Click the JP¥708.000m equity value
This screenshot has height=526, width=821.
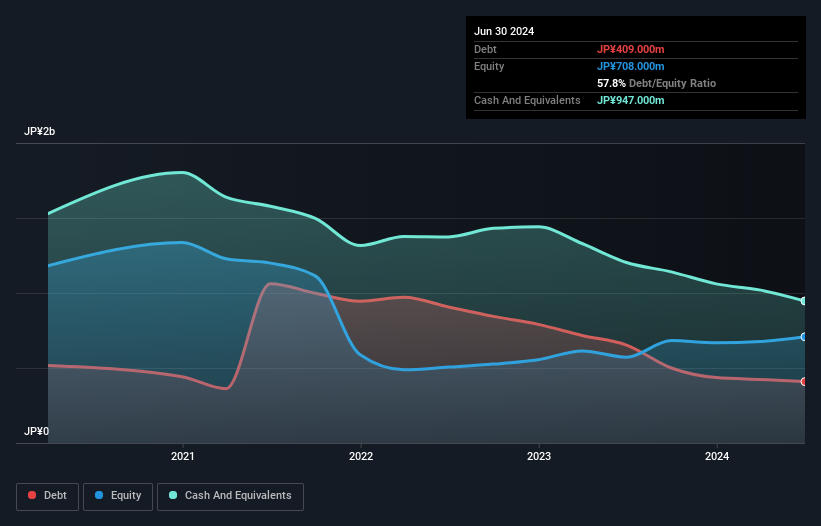tap(630, 66)
